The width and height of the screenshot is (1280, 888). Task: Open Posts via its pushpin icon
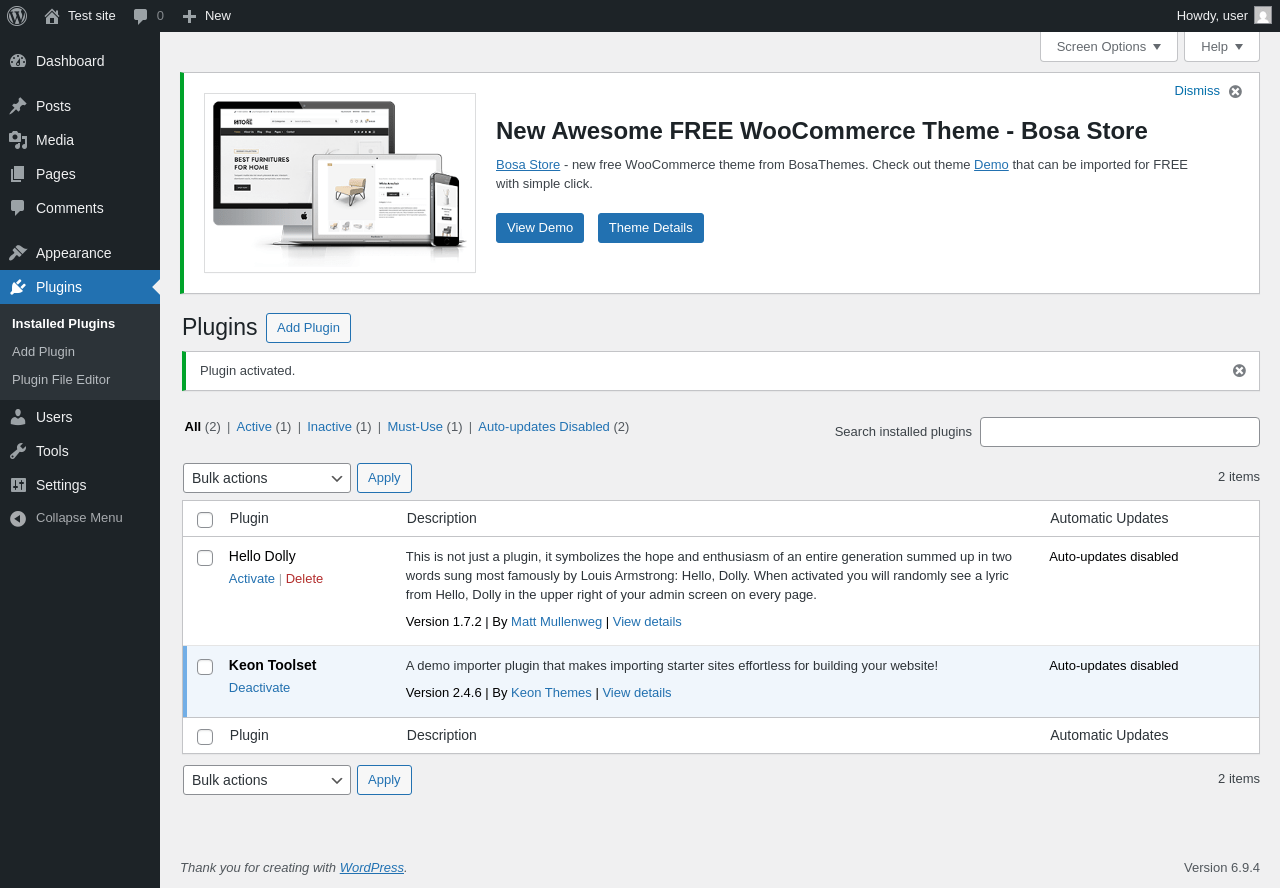click(x=18, y=106)
